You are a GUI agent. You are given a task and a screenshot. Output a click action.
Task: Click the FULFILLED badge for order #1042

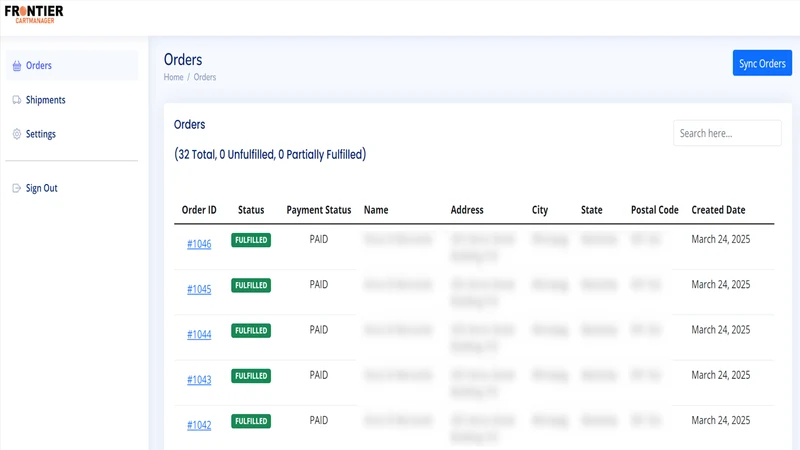(x=251, y=421)
